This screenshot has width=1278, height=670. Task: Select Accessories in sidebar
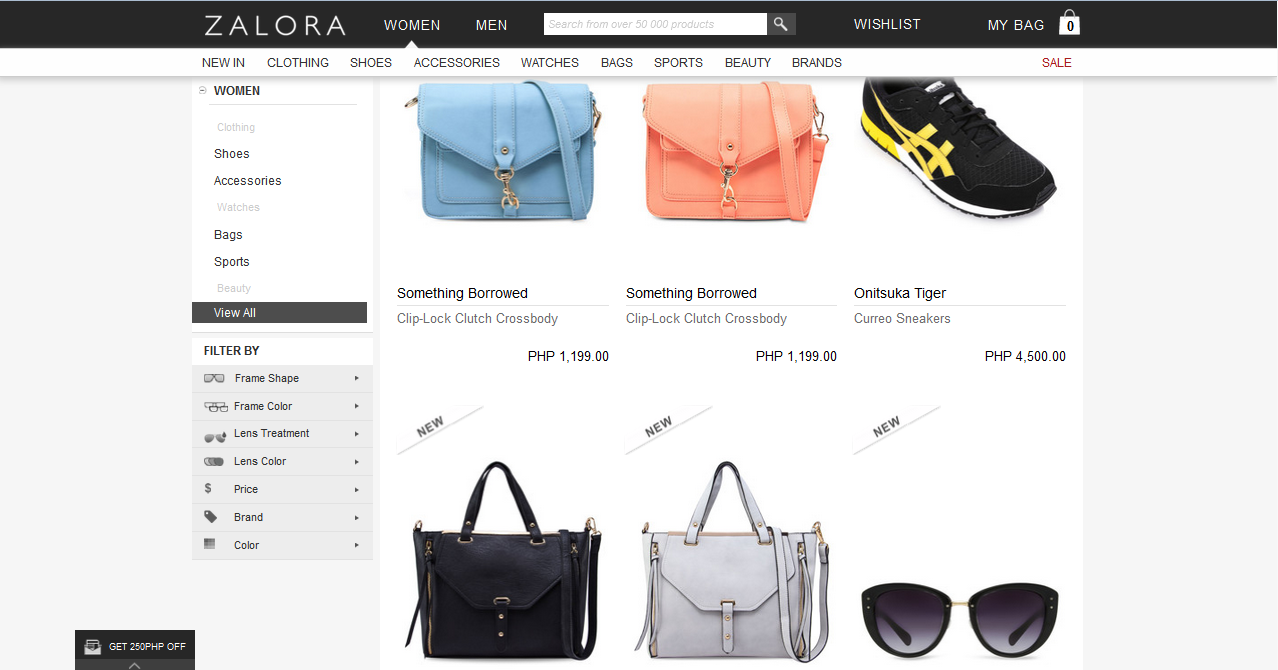click(x=248, y=181)
